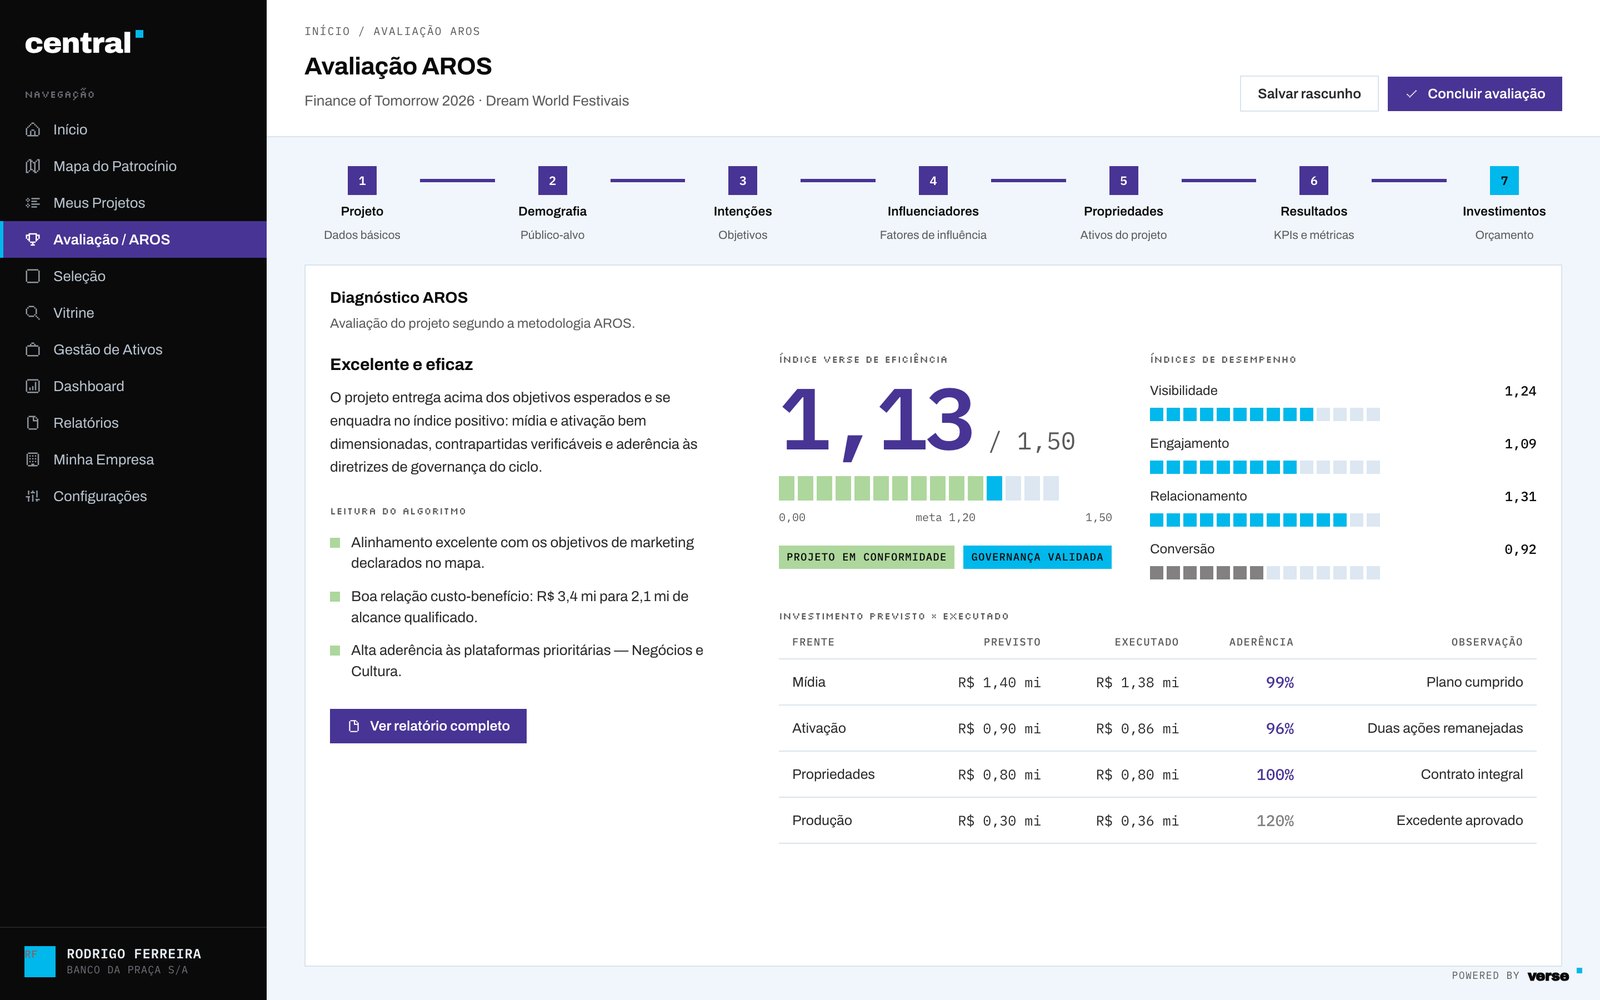Click the Seleção checkbox icon
Screen dimensions: 1600x1000
[33, 276]
